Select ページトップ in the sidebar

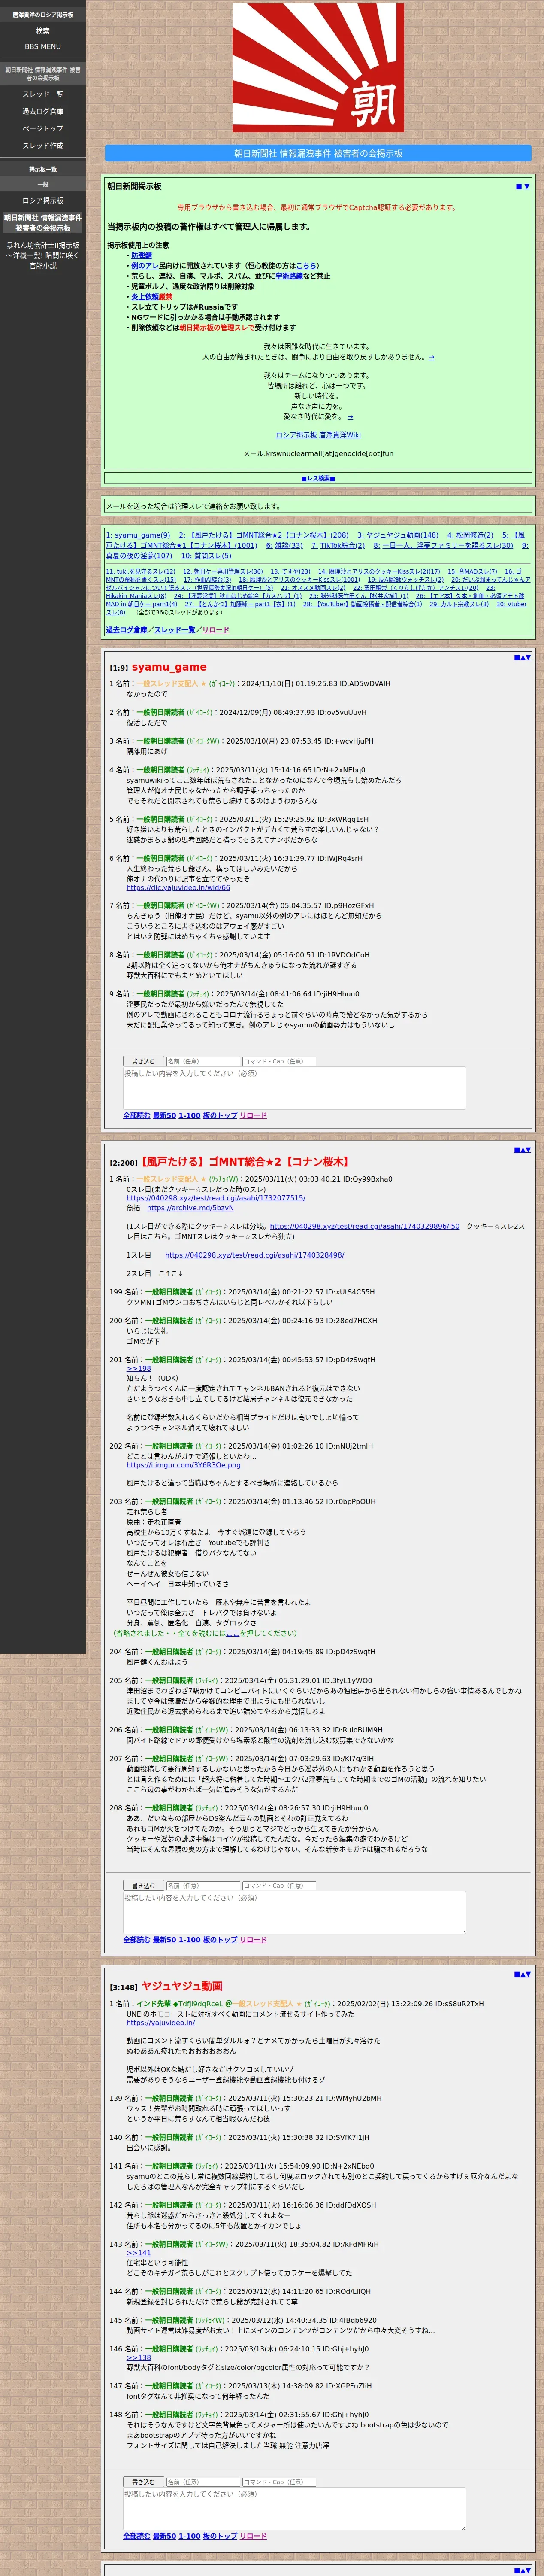tap(43, 128)
